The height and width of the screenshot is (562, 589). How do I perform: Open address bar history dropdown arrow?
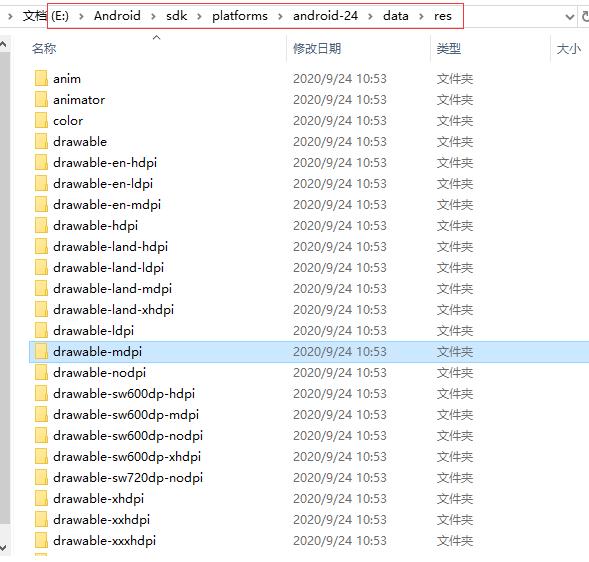point(569,17)
